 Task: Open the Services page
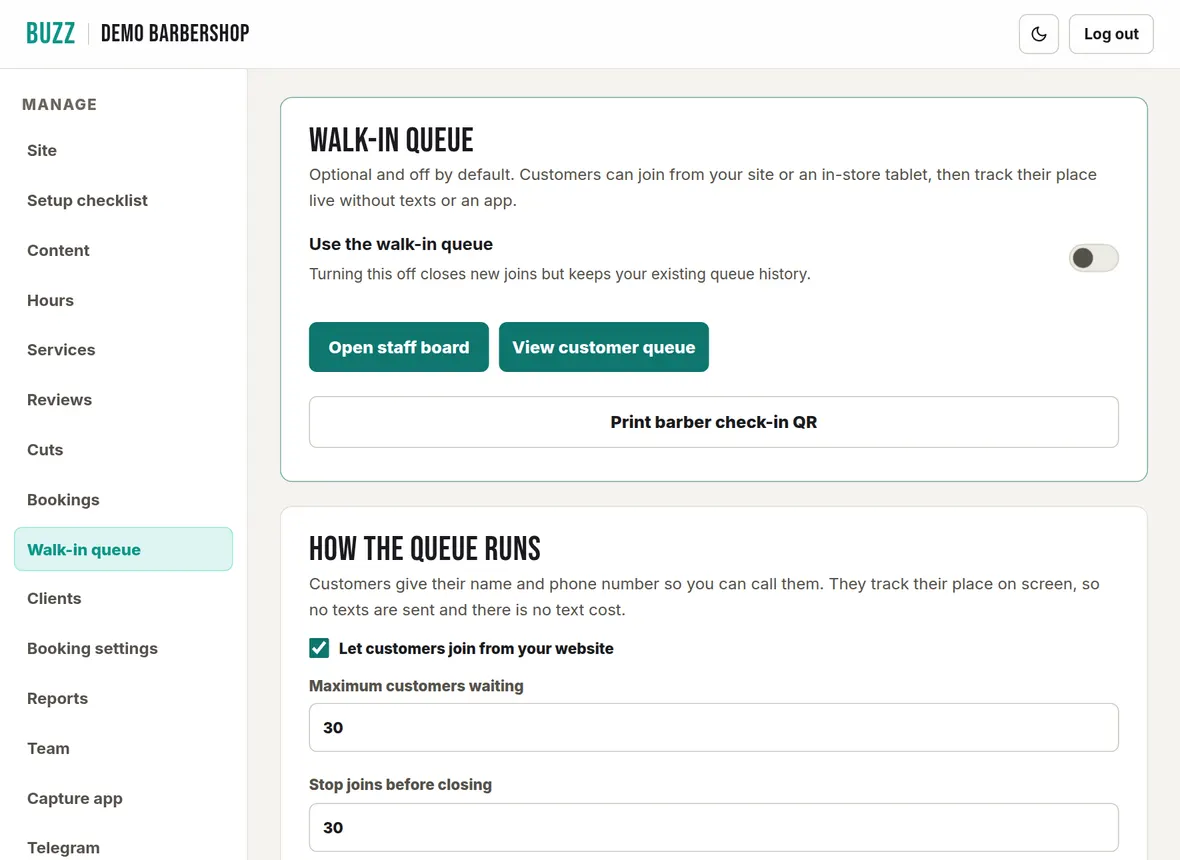pos(123,350)
